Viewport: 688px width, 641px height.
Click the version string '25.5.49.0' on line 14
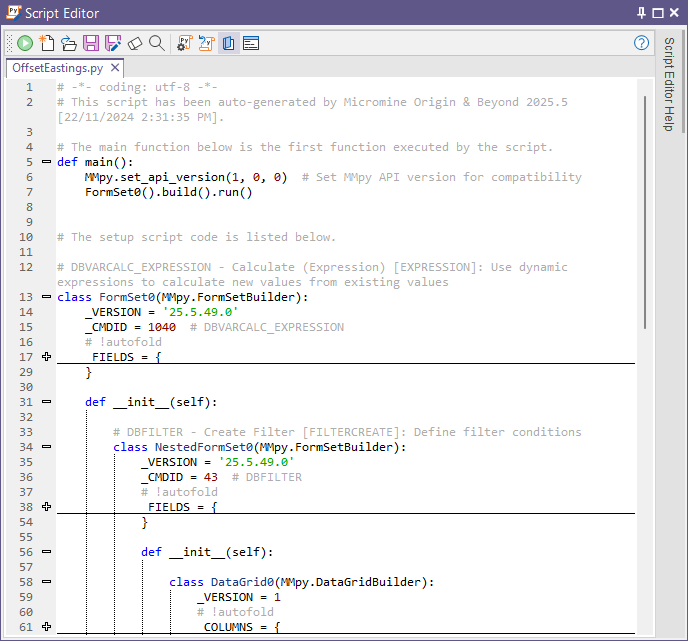[x=200, y=312]
